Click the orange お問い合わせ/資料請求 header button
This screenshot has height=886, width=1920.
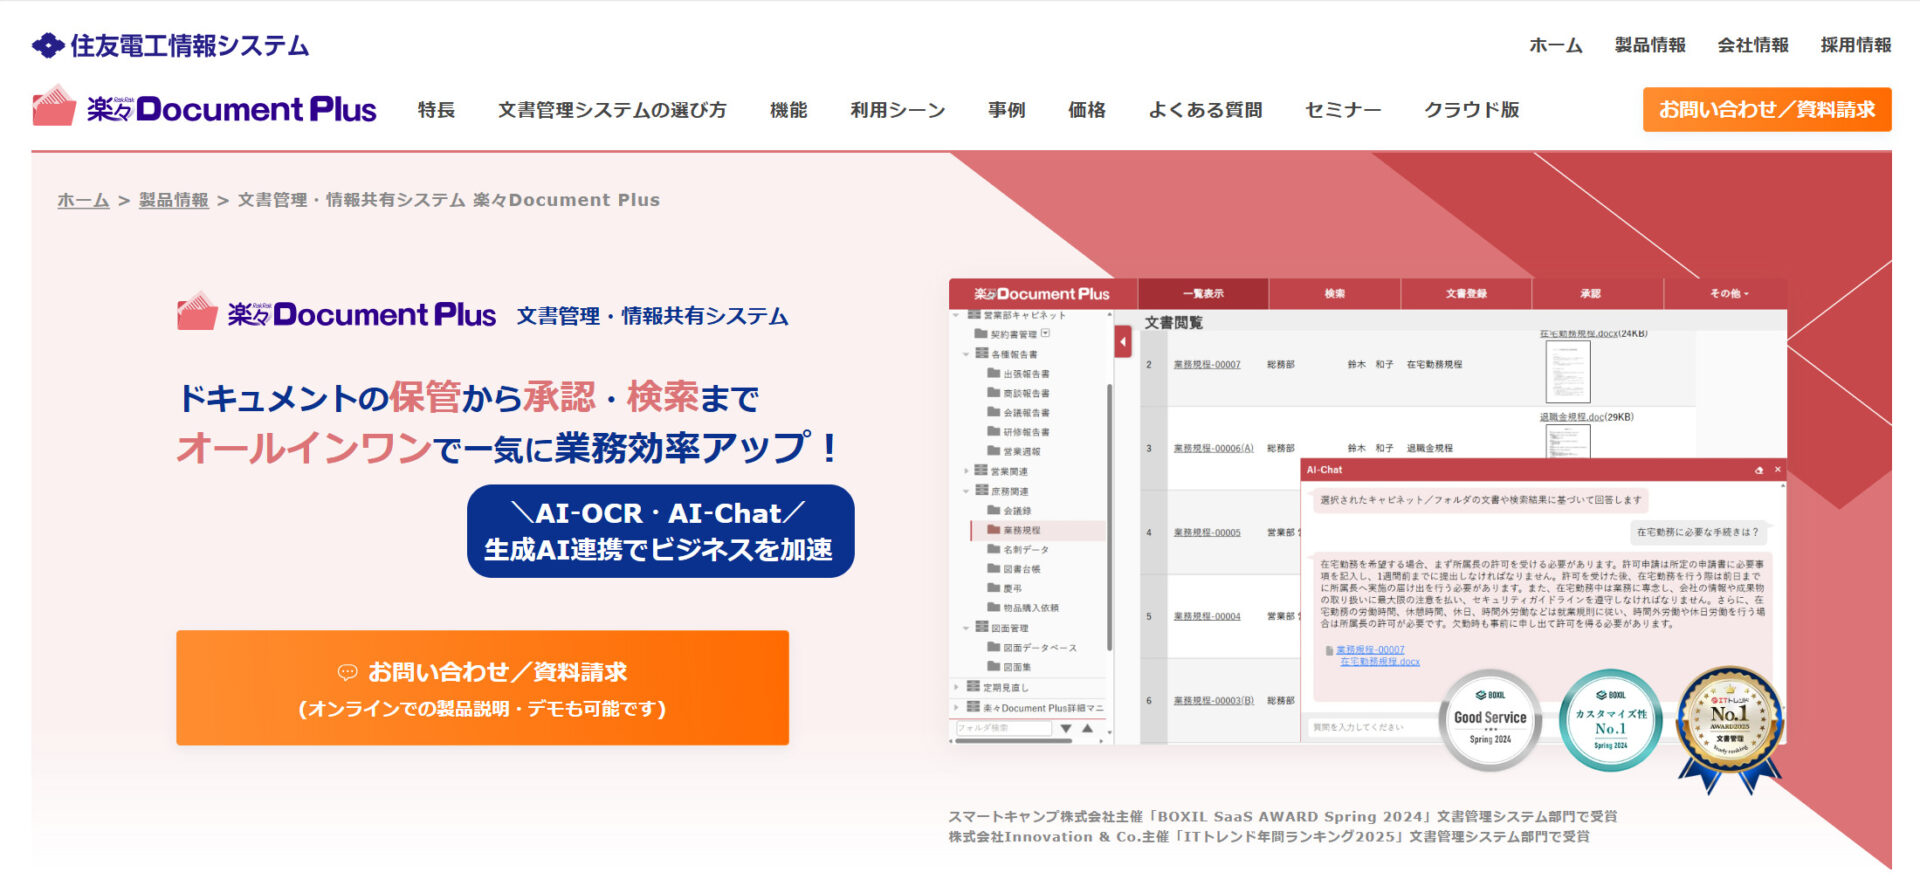click(1767, 109)
